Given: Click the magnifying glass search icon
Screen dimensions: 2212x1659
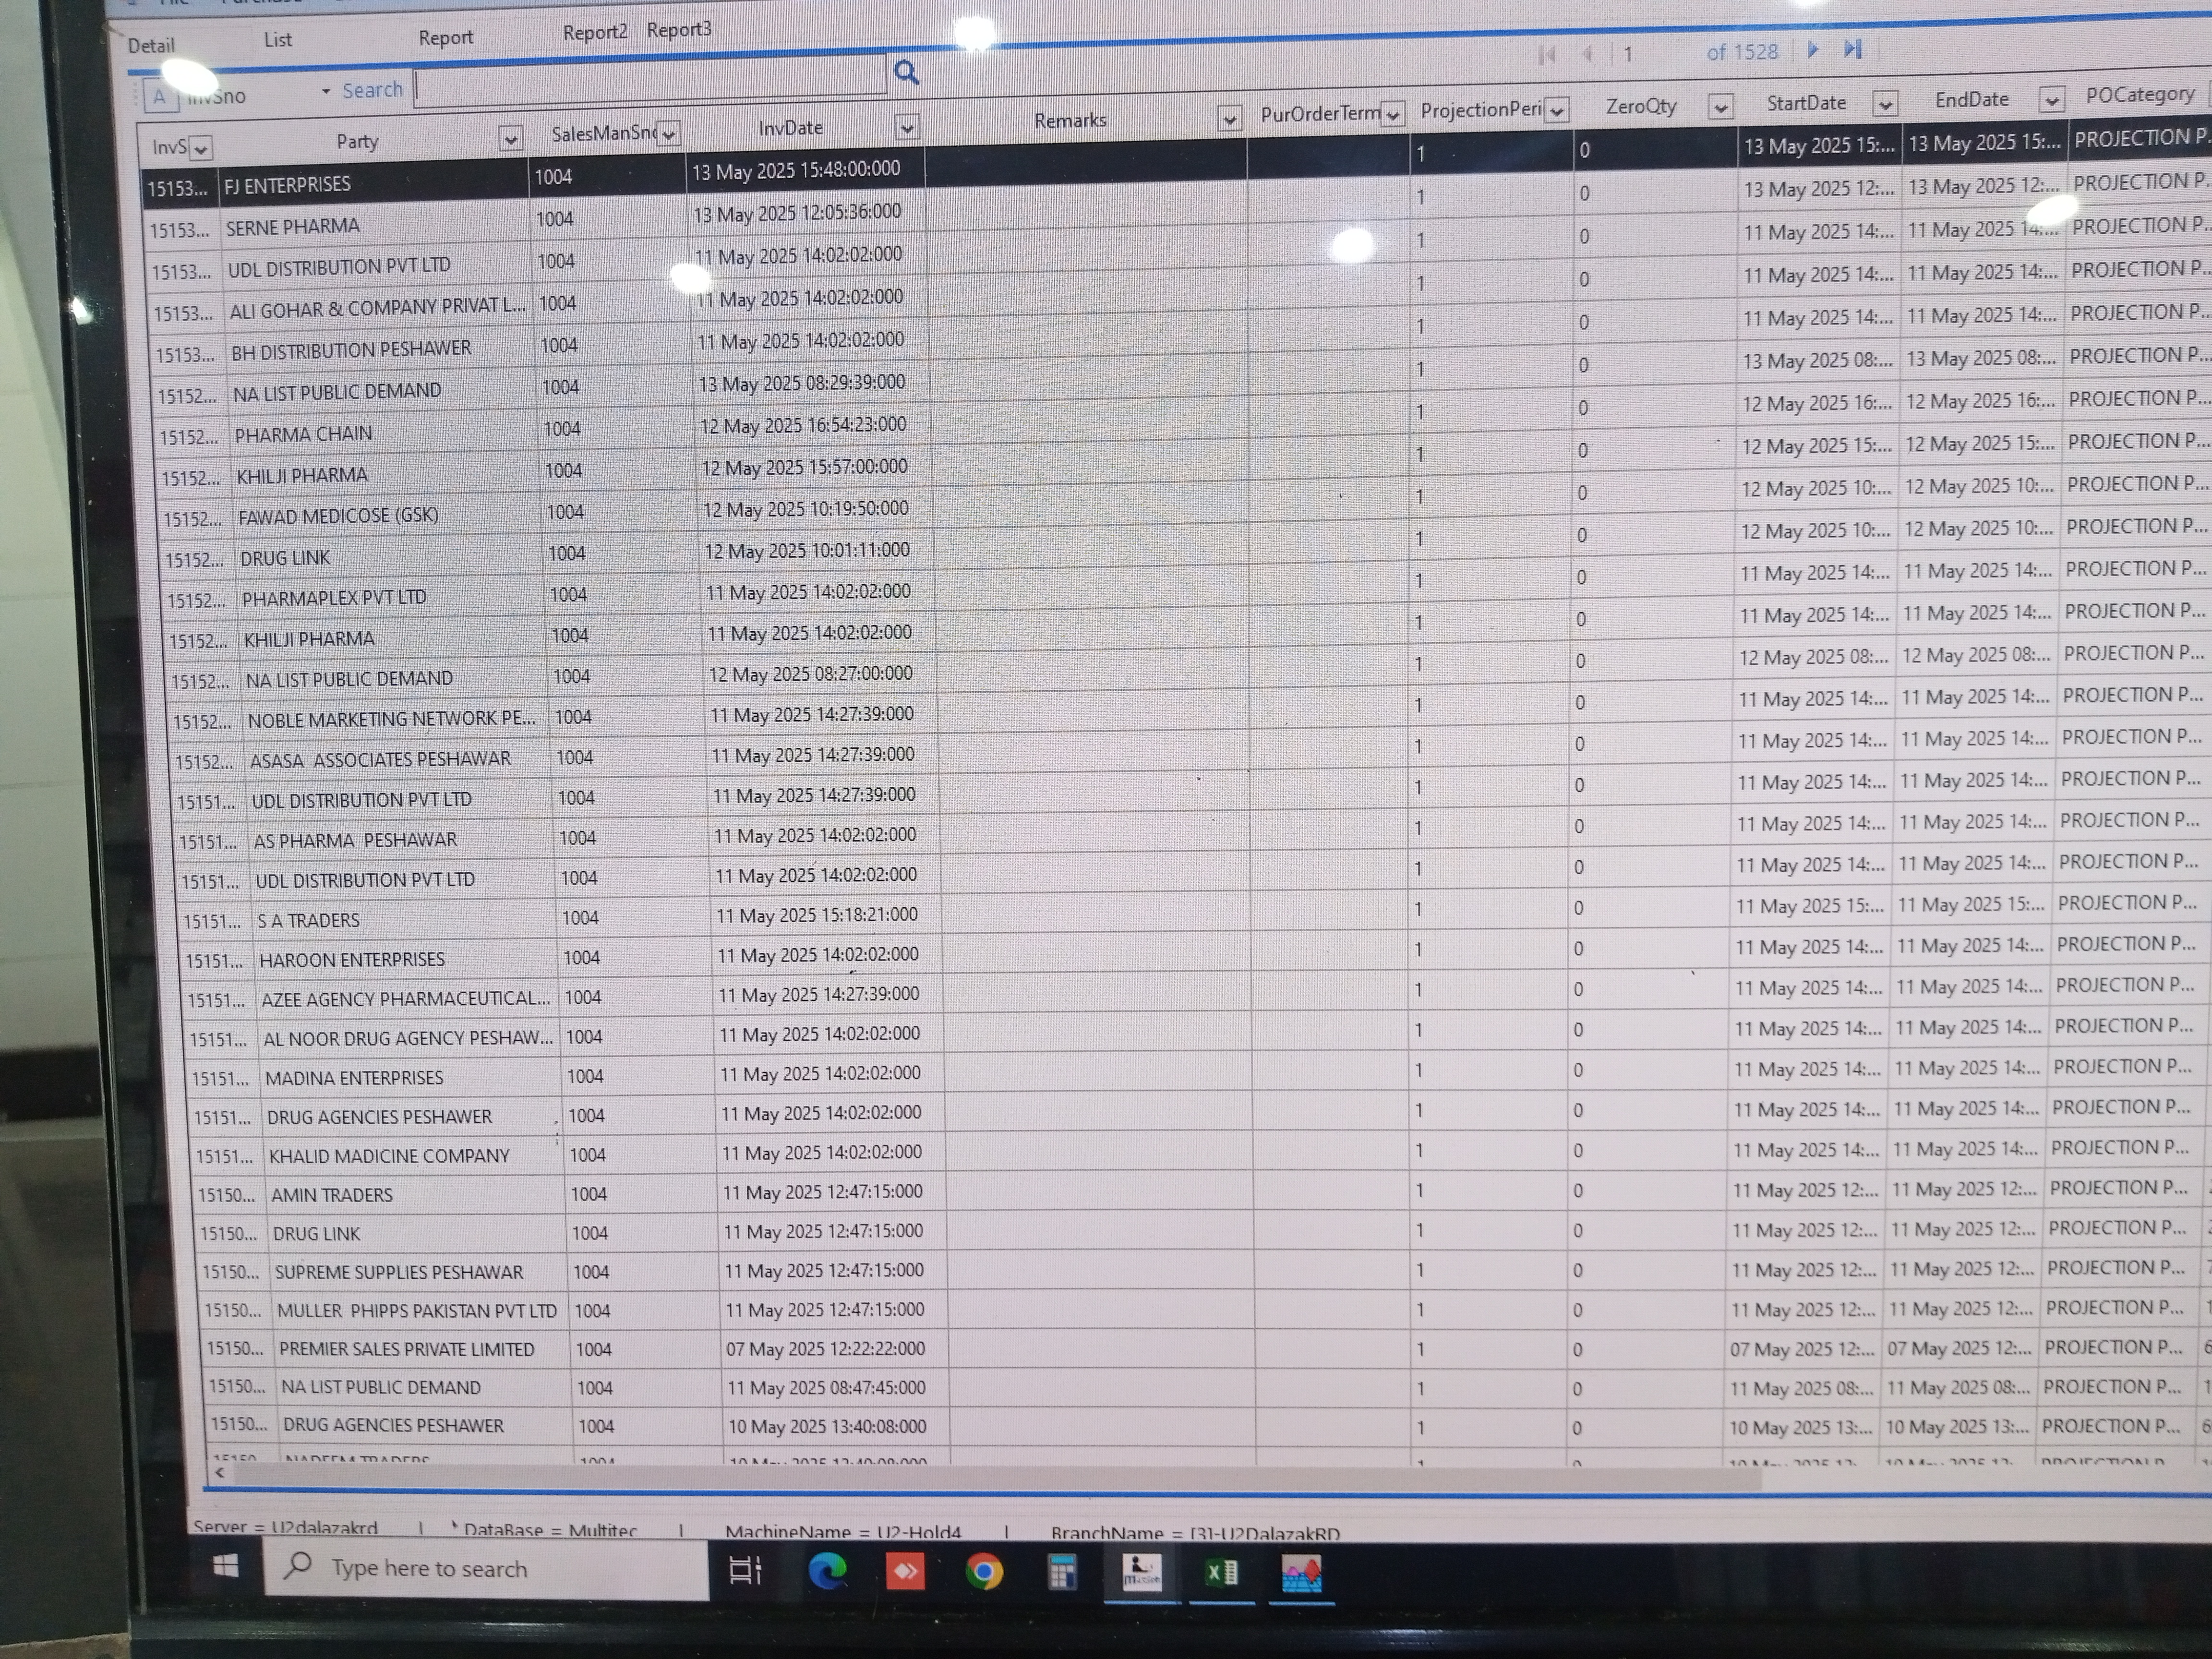Looking at the screenshot, I should click(906, 72).
